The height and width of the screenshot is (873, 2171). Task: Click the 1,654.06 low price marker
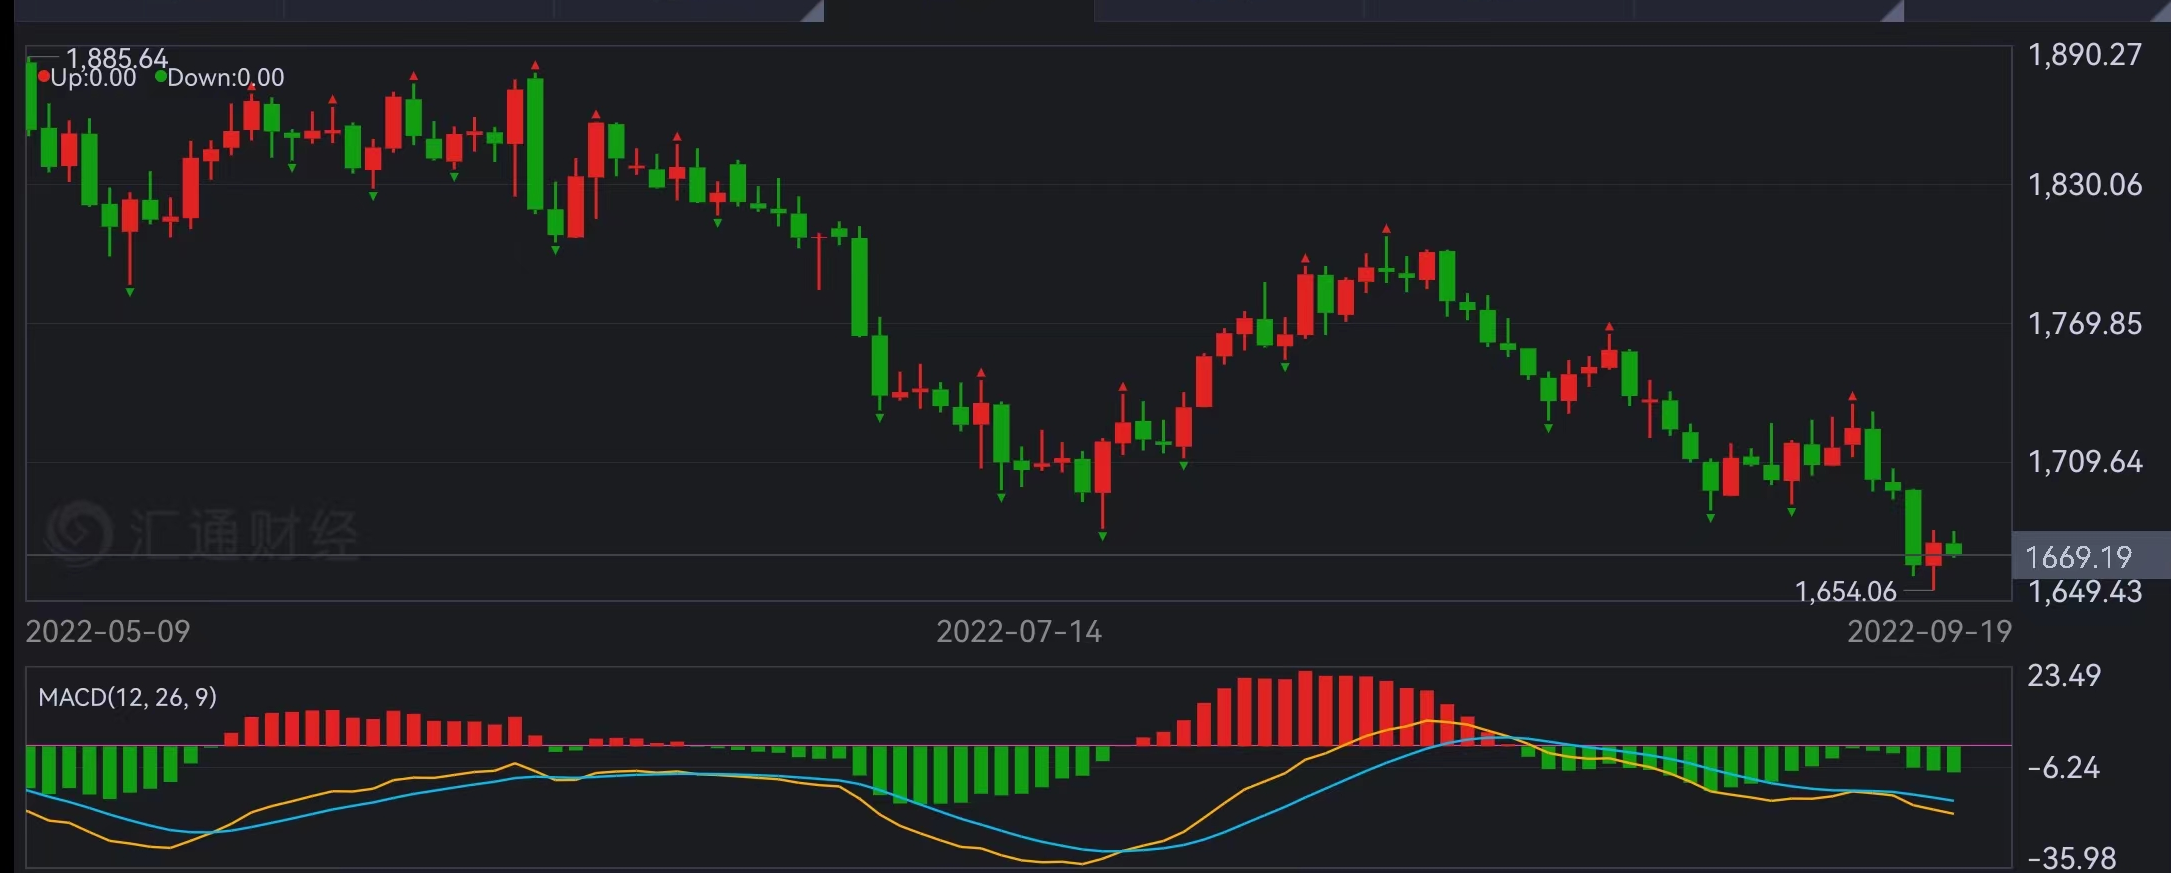1845,592
